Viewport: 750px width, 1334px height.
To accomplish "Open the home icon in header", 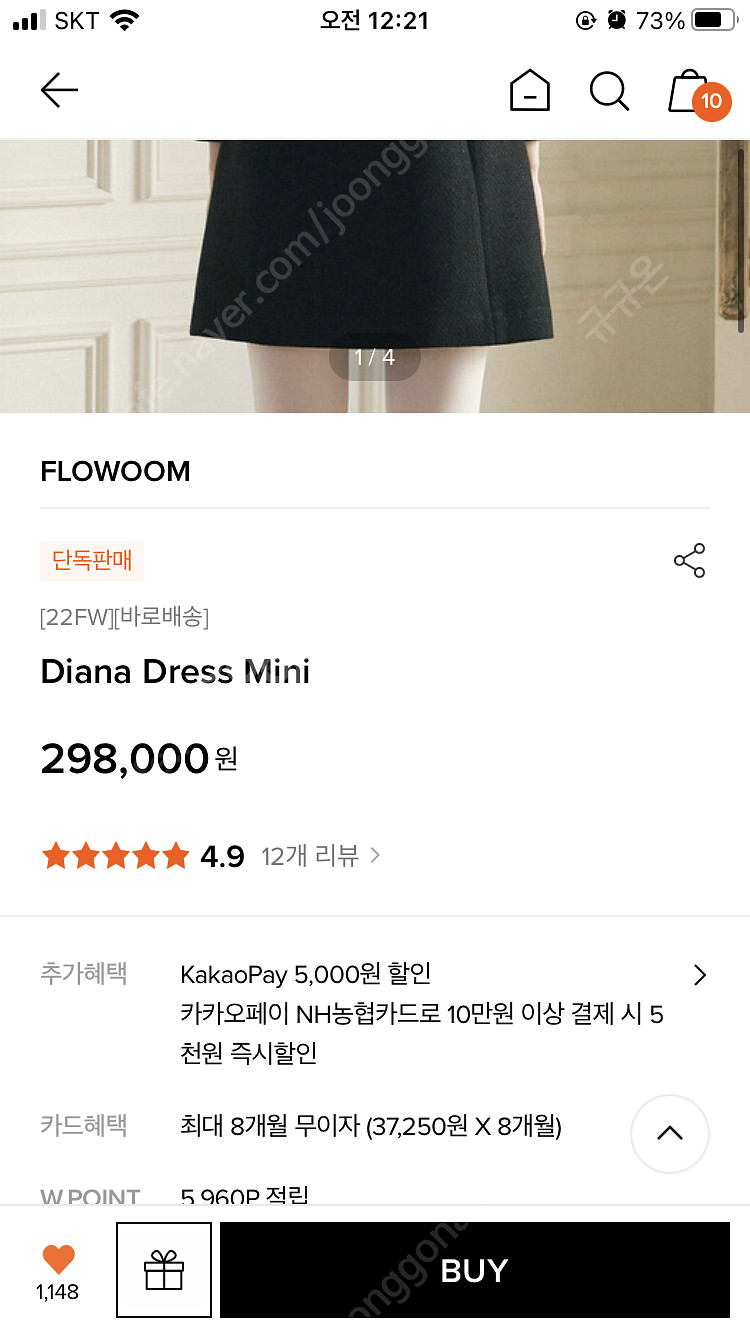I will (x=529, y=91).
